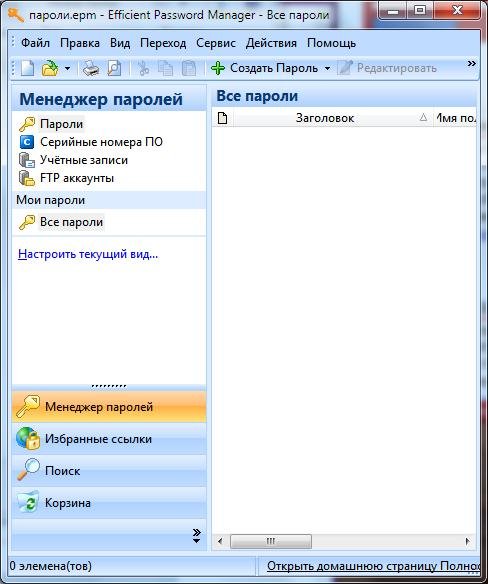Click the key icon in title bar
The image size is (488, 584).
(16, 15)
